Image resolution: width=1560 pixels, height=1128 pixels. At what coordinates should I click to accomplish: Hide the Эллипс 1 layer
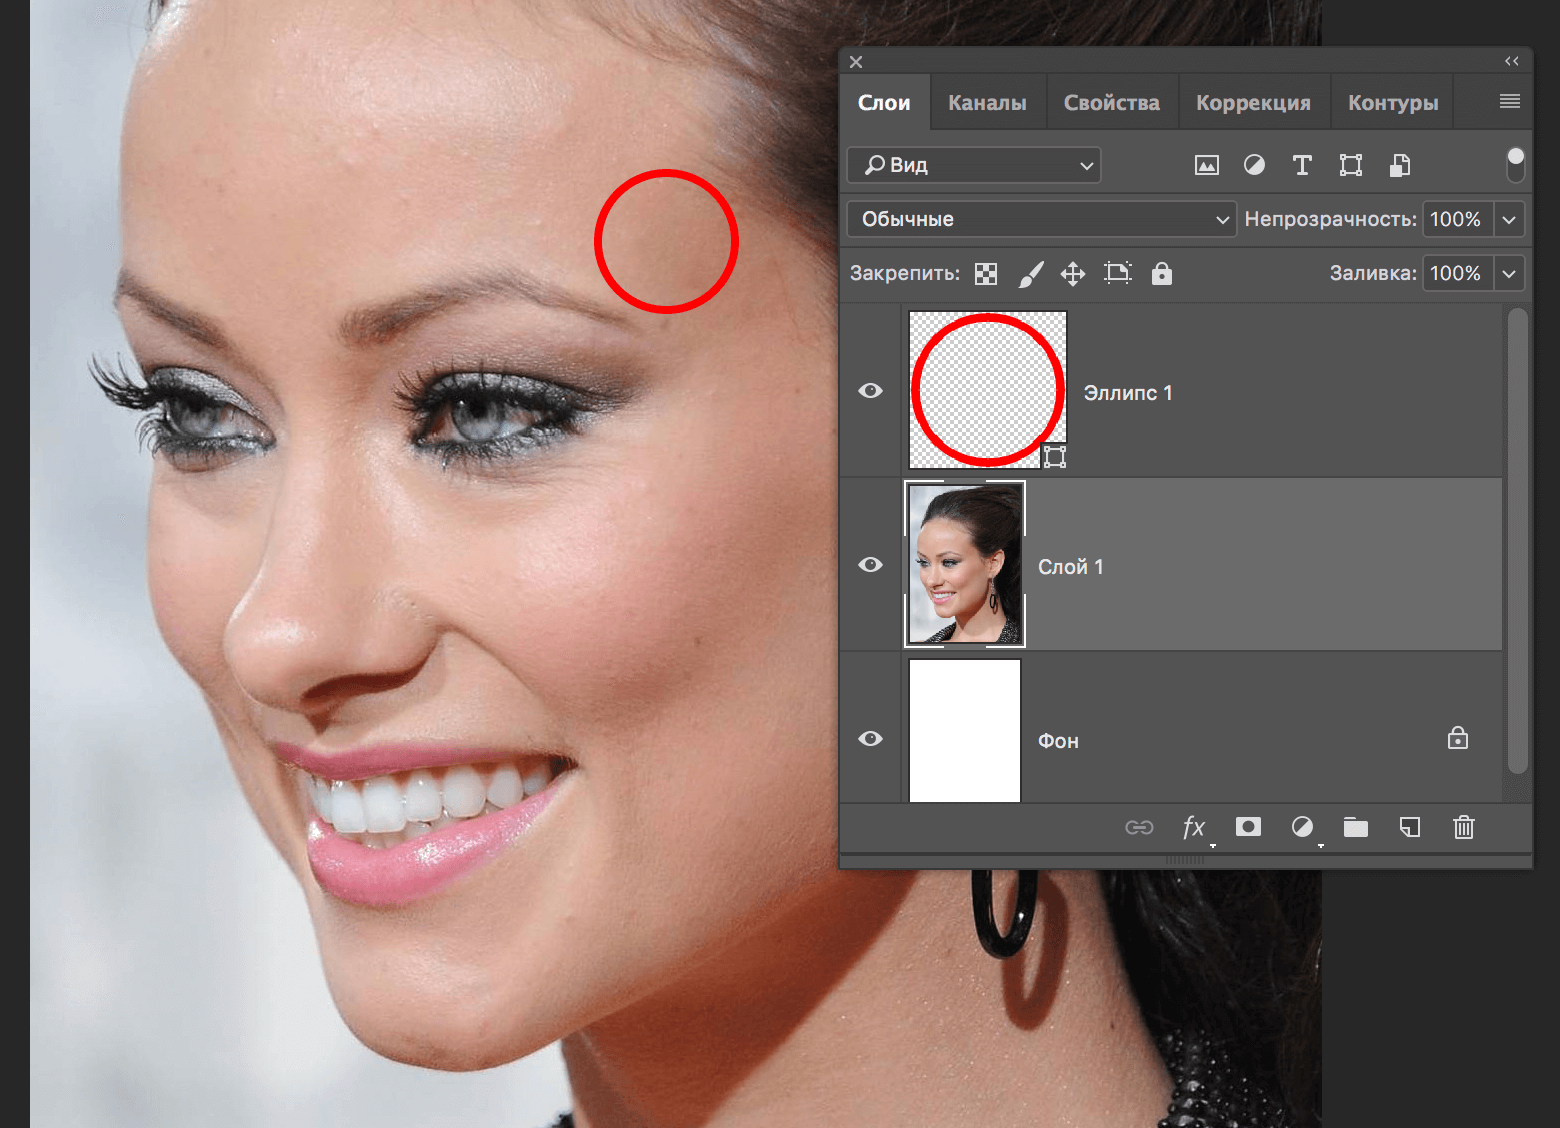(x=870, y=391)
